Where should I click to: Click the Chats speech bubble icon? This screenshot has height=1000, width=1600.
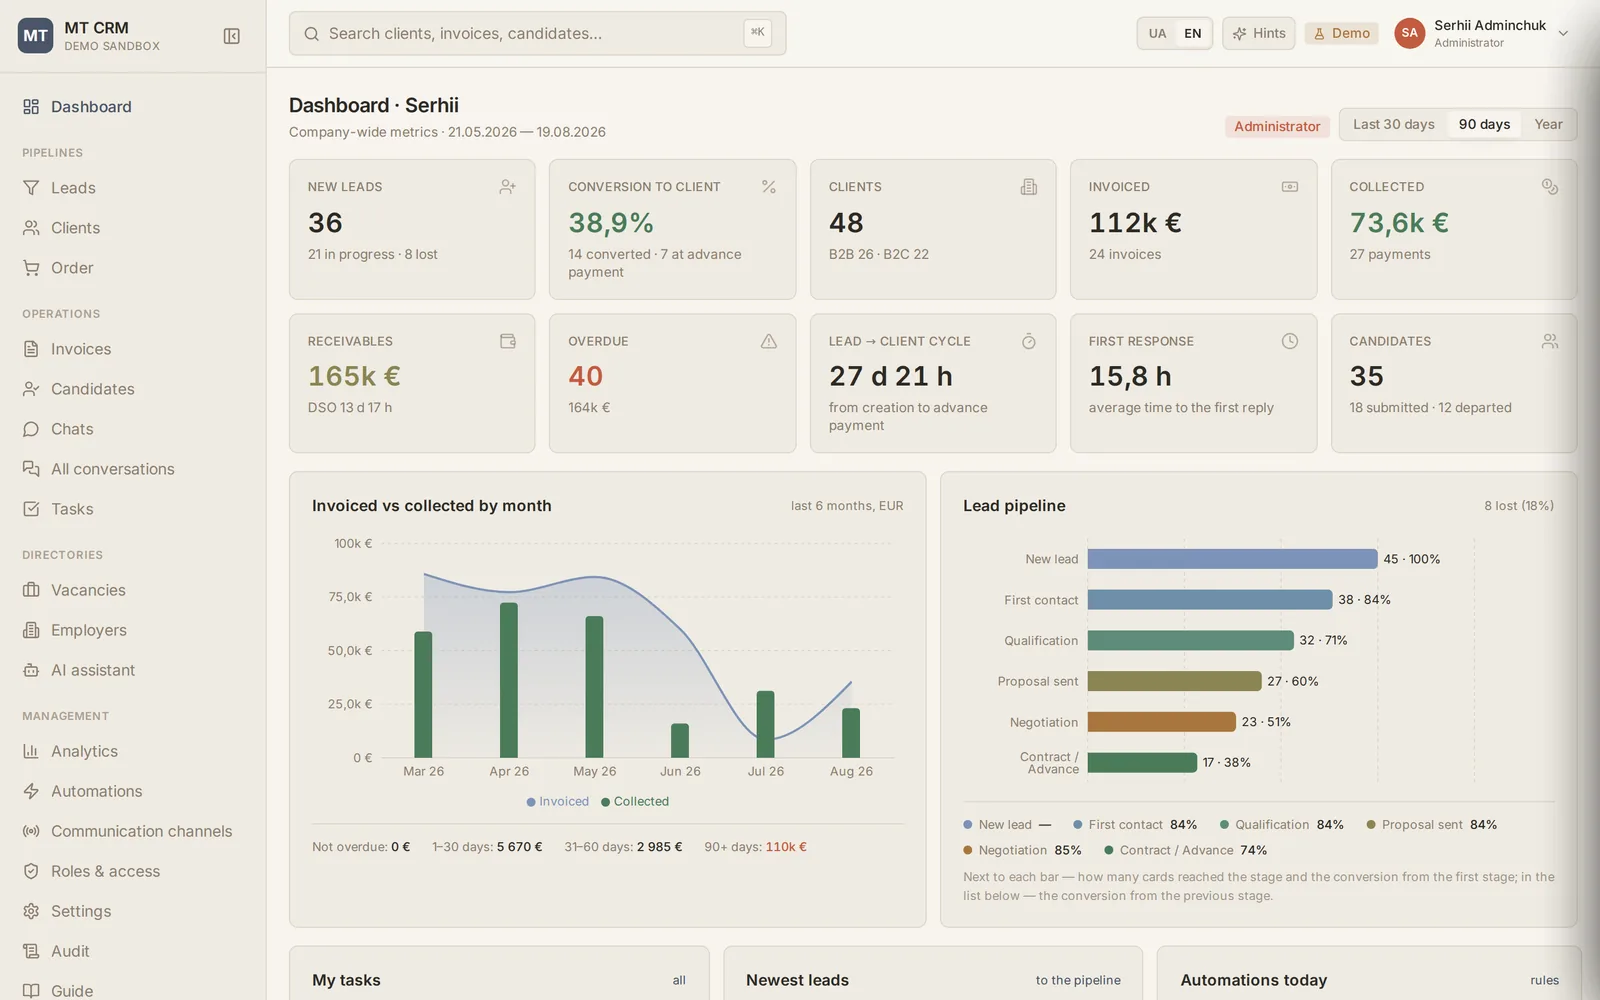tap(31, 429)
